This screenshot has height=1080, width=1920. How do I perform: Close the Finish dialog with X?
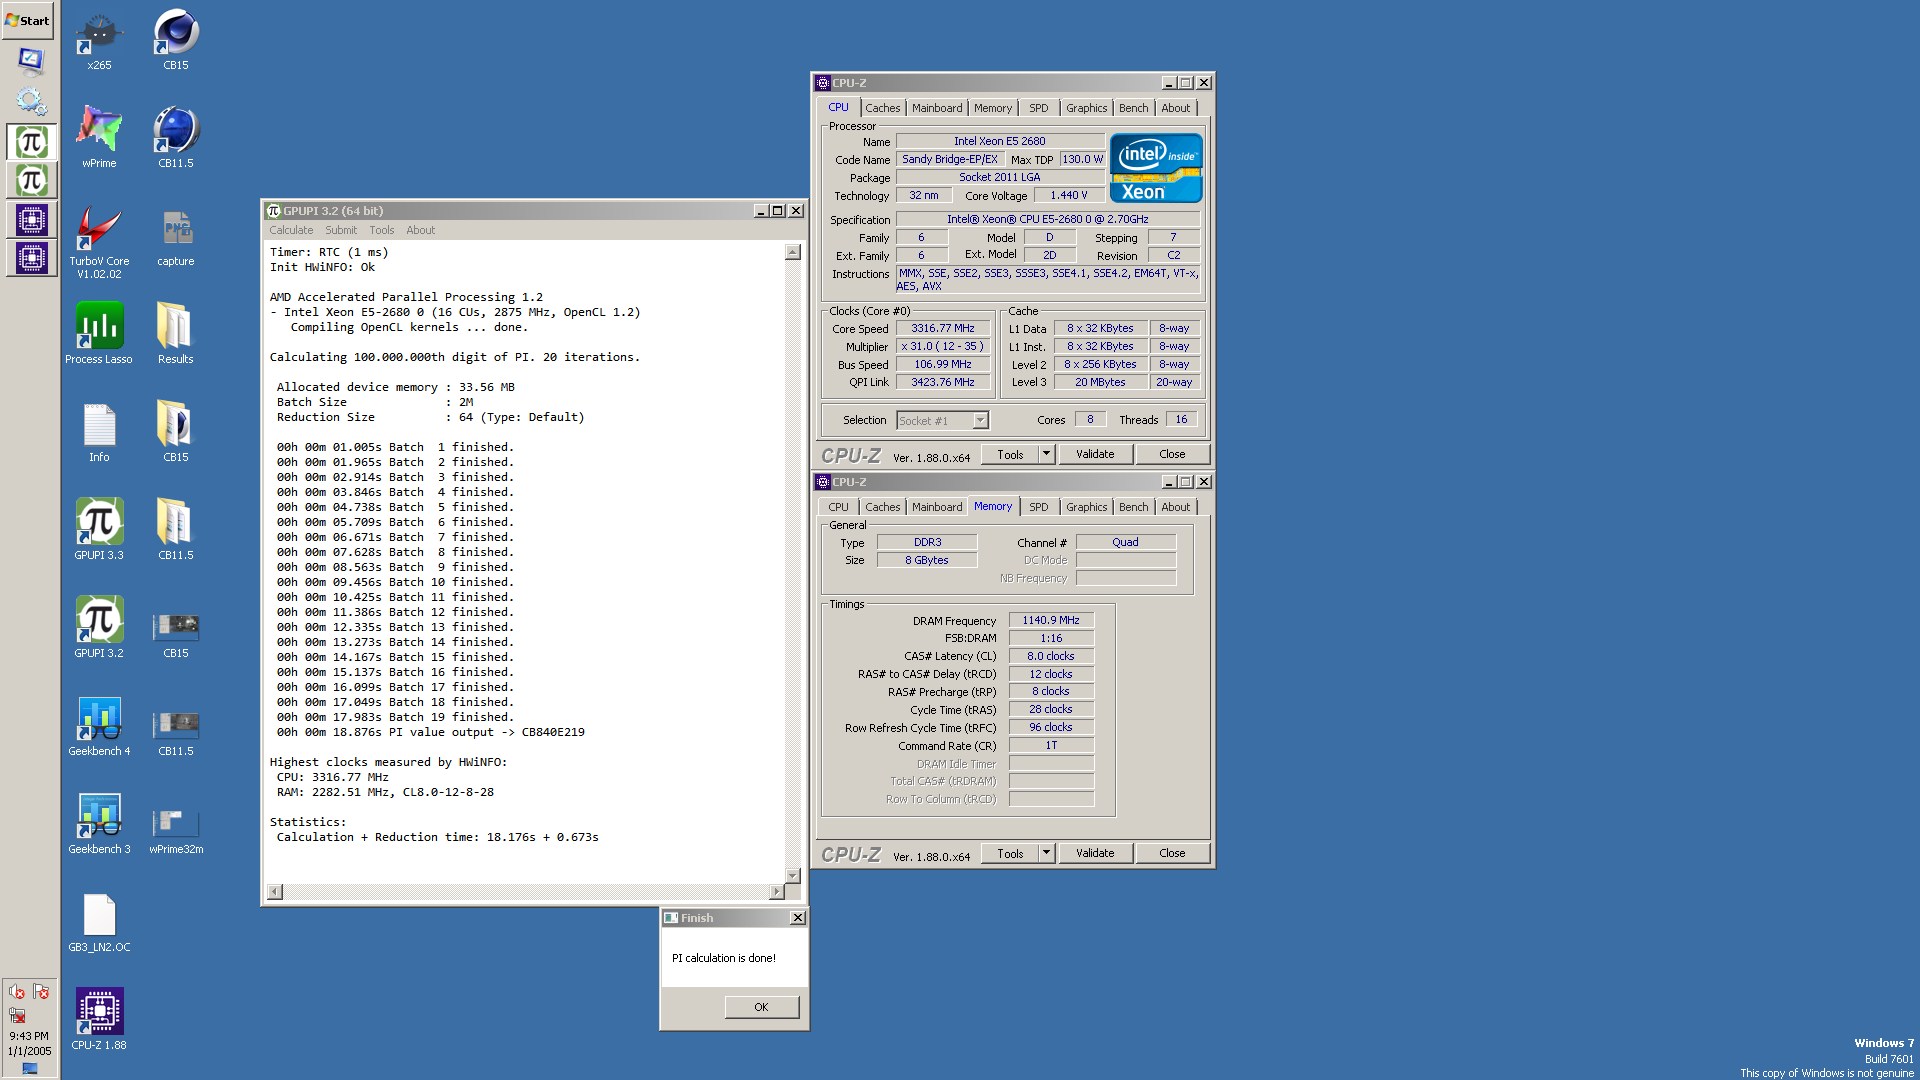pyautogui.click(x=797, y=918)
